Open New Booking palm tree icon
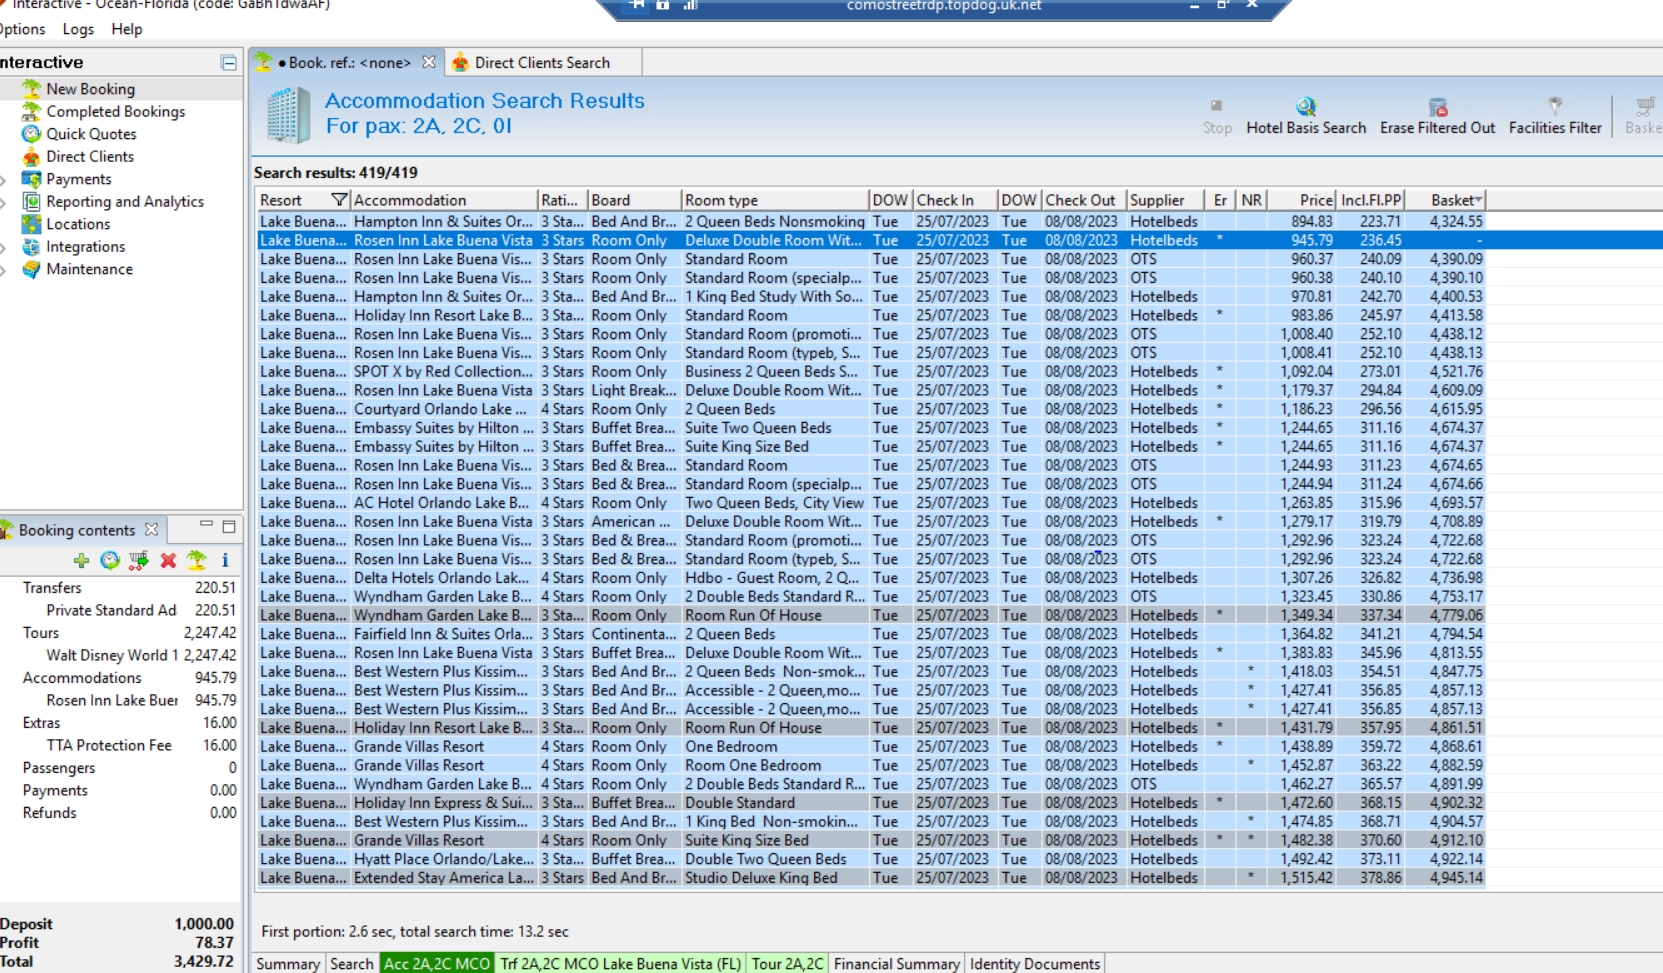Image resolution: width=1663 pixels, height=973 pixels. [x=31, y=89]
